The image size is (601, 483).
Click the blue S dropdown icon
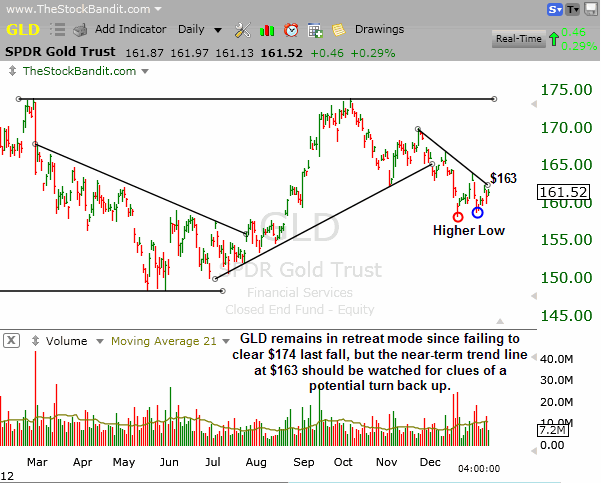(x=555, y=9)
